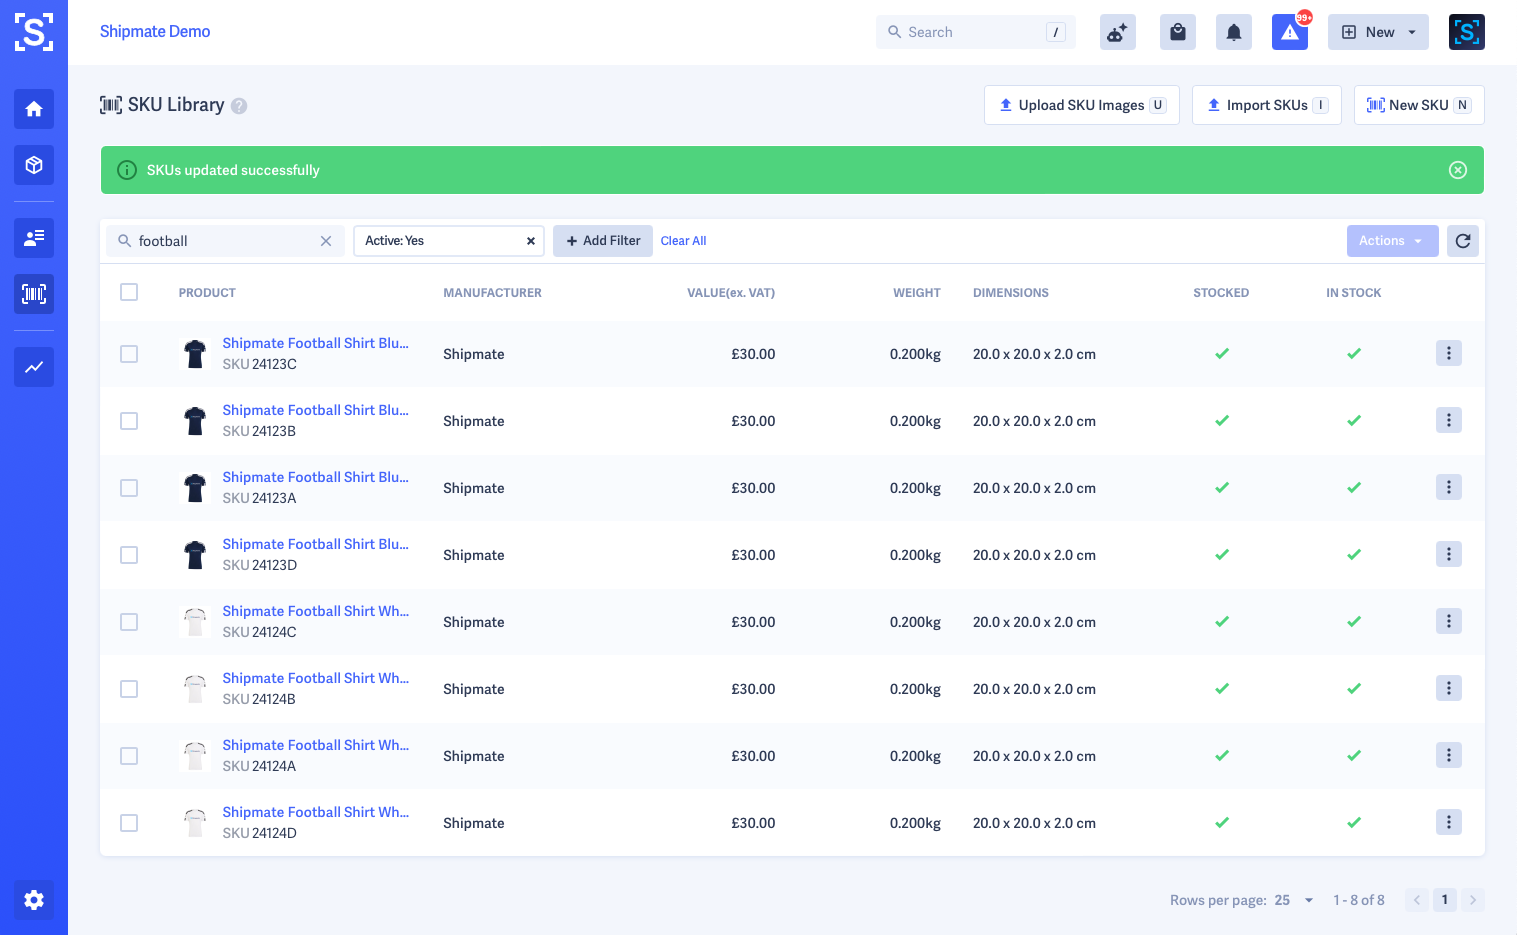This screenshot has width=1517, height=935.
Task: Remove the Active: Yes filter
Action: tap(531, 241)
